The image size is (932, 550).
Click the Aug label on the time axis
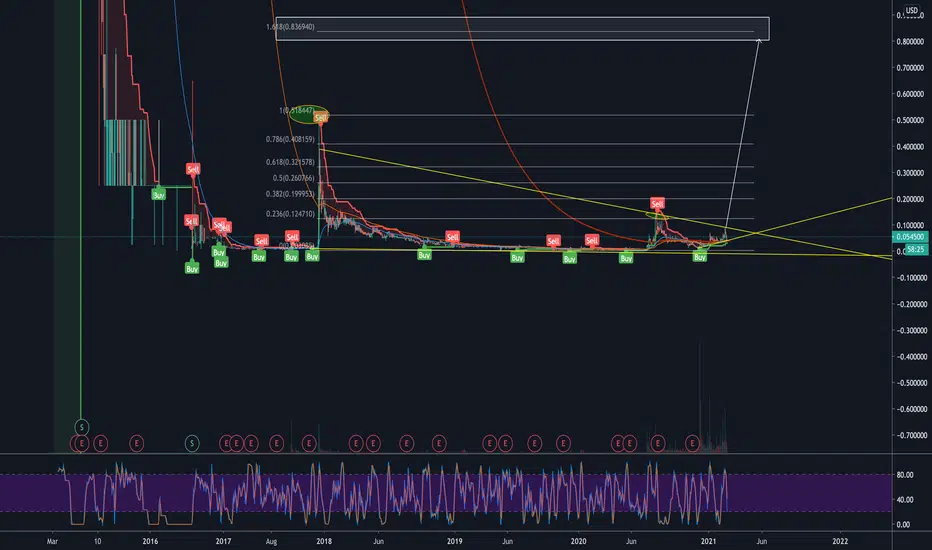[x=271, y=541]
